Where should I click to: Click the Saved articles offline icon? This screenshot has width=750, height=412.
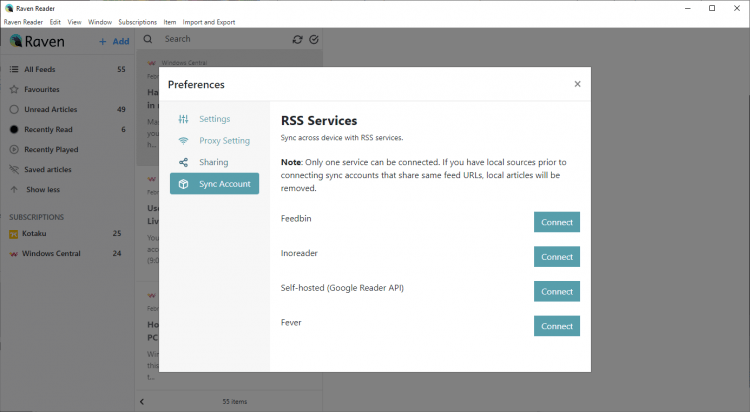point(14,170)
